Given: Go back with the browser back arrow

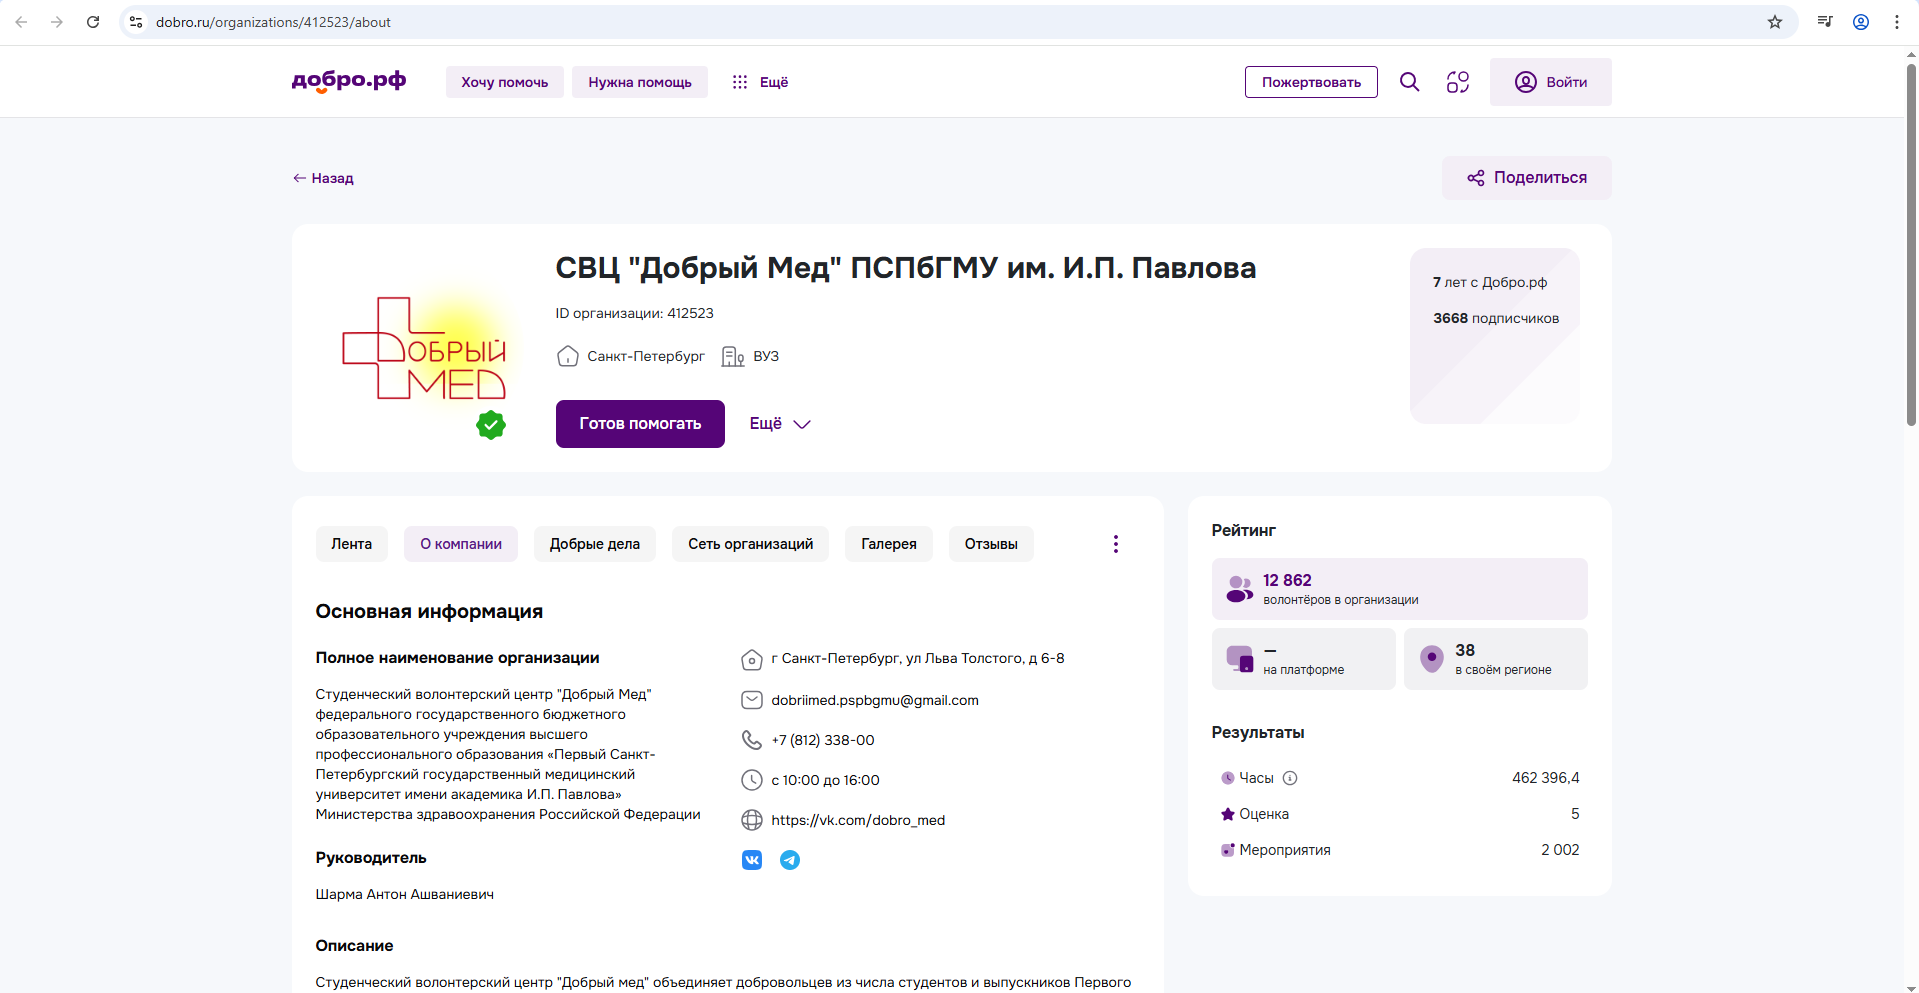Looking at the screenshot, I should coord(21,22).
